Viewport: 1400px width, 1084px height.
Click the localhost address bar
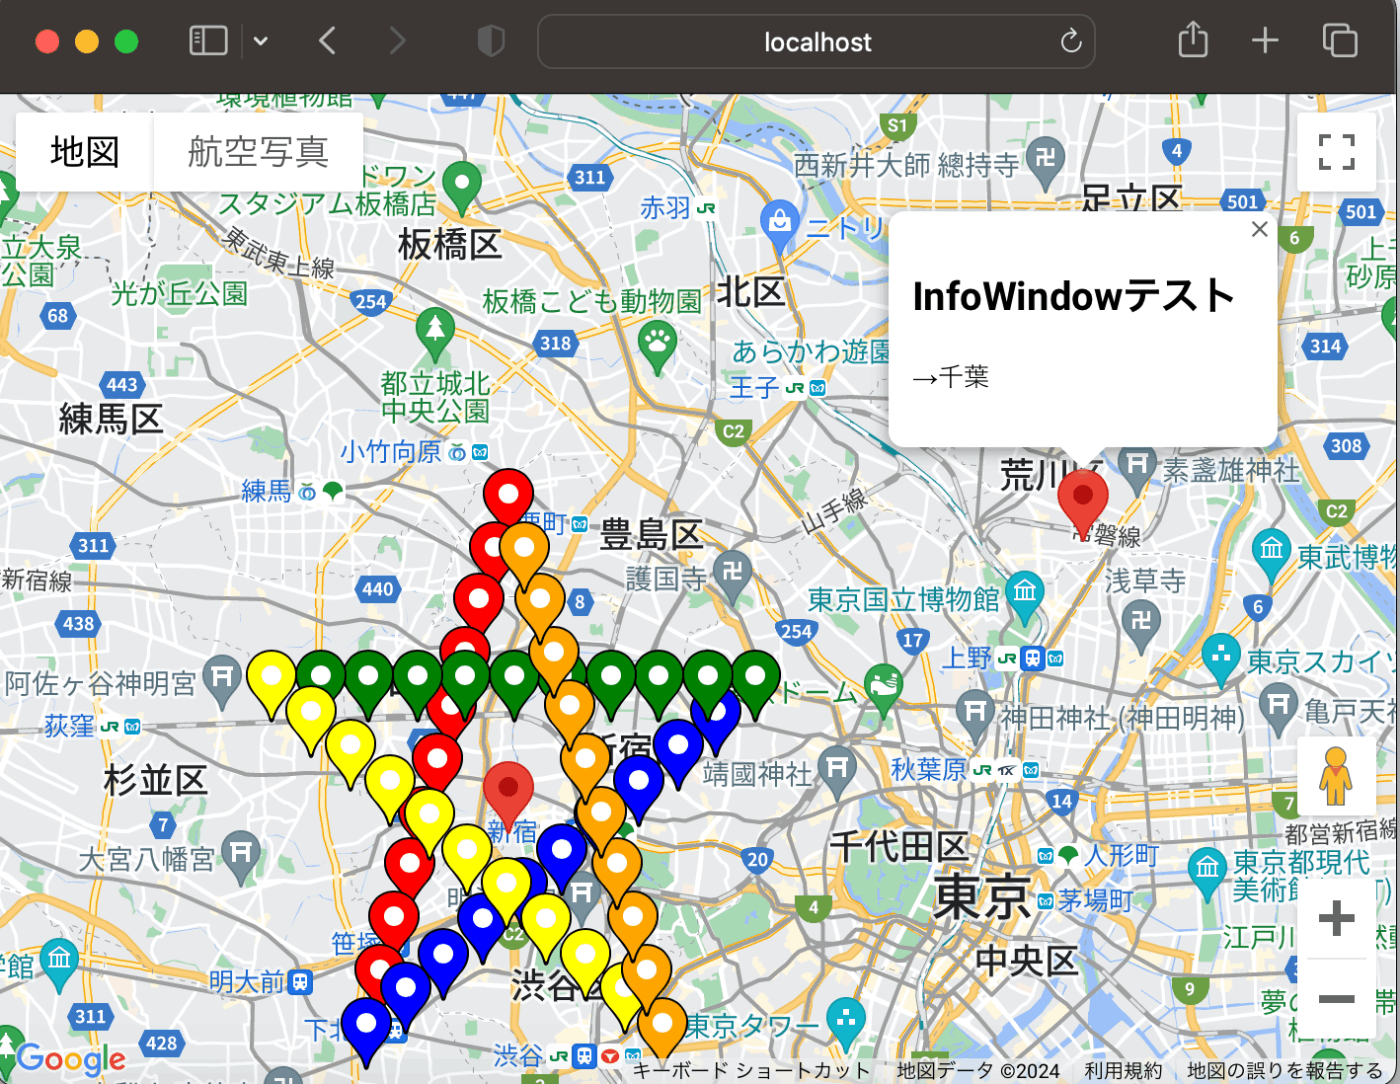pyautogui.click(x=817, y=42)
